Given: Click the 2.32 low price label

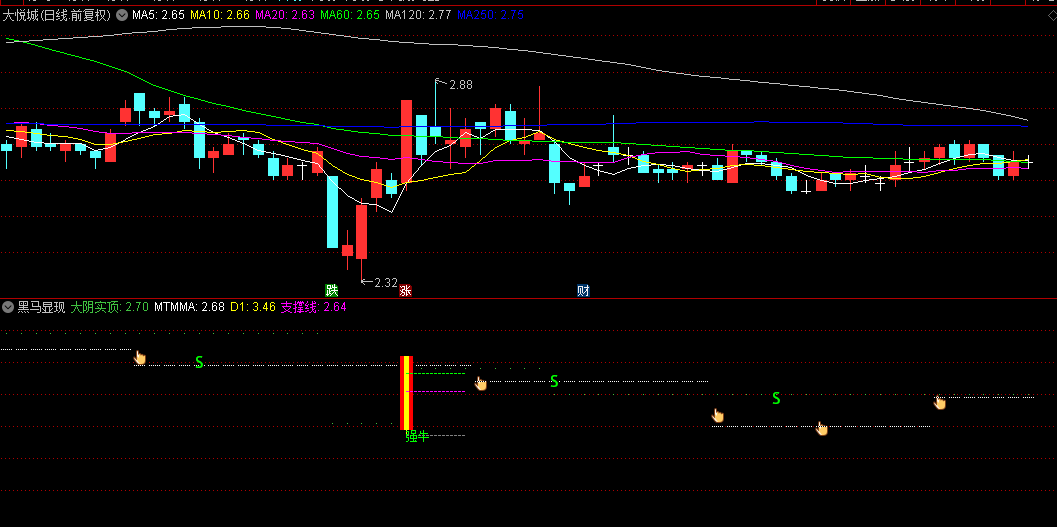Looking at the screenshot, I should pos(386,282).
